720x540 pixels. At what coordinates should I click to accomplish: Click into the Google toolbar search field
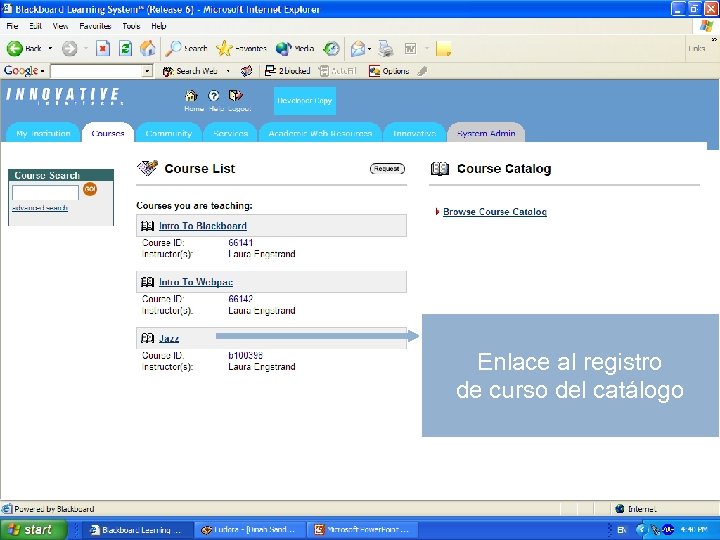(x=97, y=71)
